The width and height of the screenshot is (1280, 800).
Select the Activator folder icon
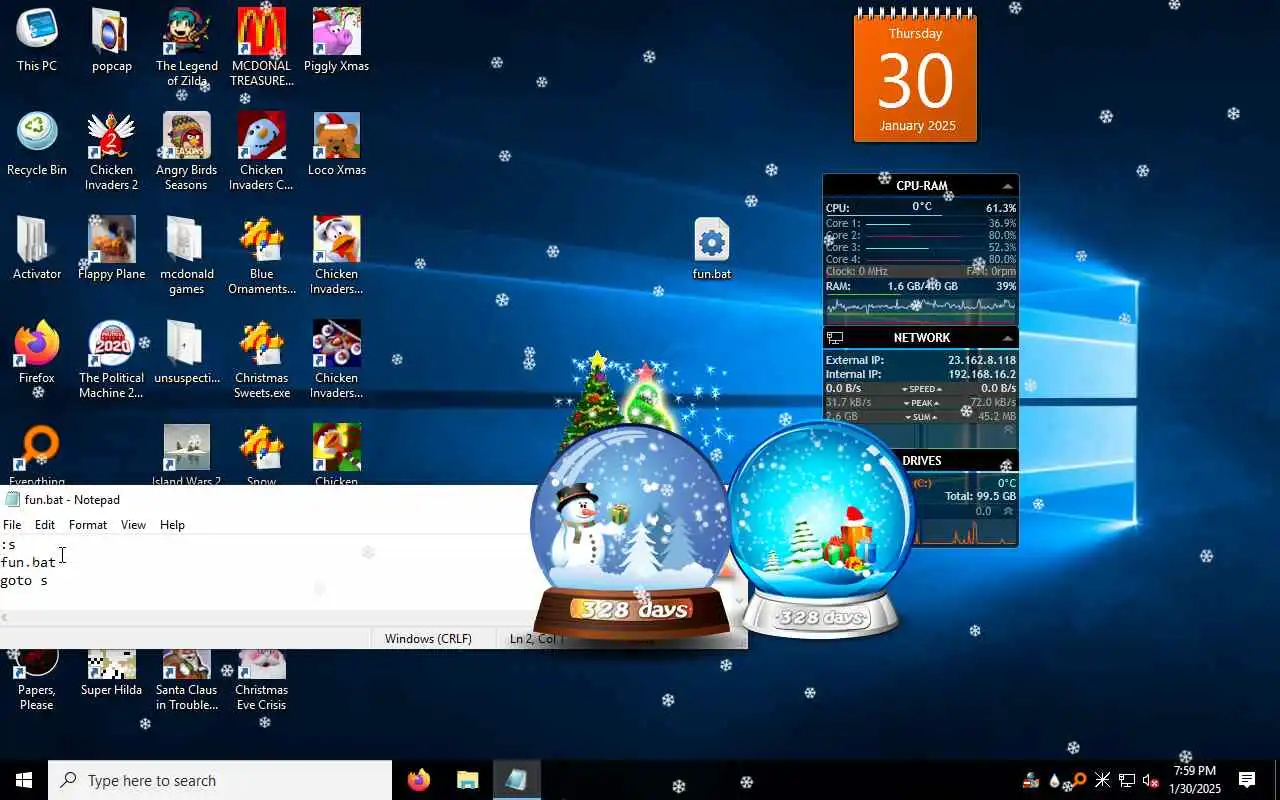(37, 248)
